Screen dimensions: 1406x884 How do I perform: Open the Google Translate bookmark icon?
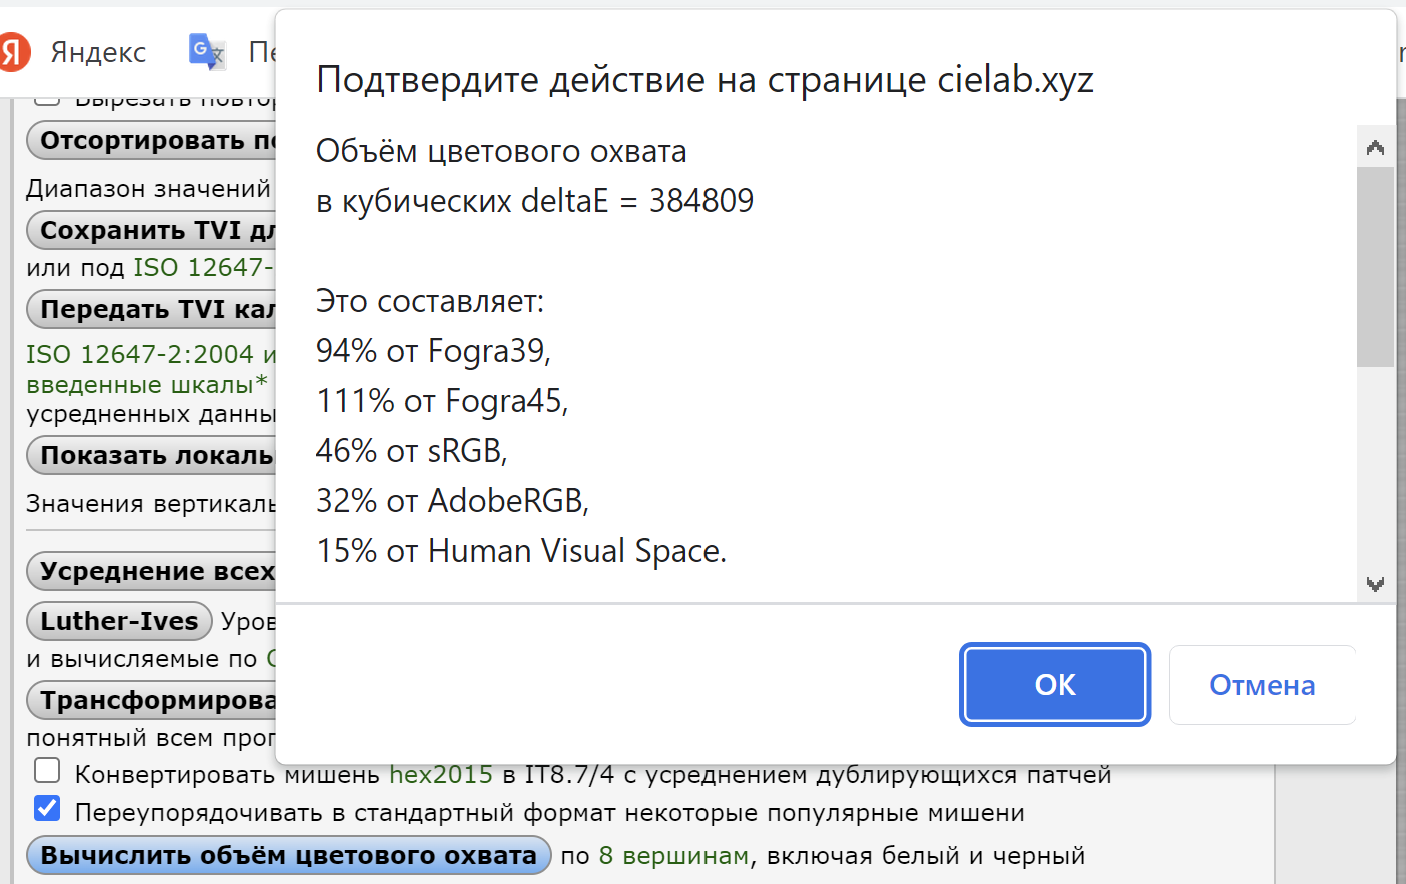206,51
